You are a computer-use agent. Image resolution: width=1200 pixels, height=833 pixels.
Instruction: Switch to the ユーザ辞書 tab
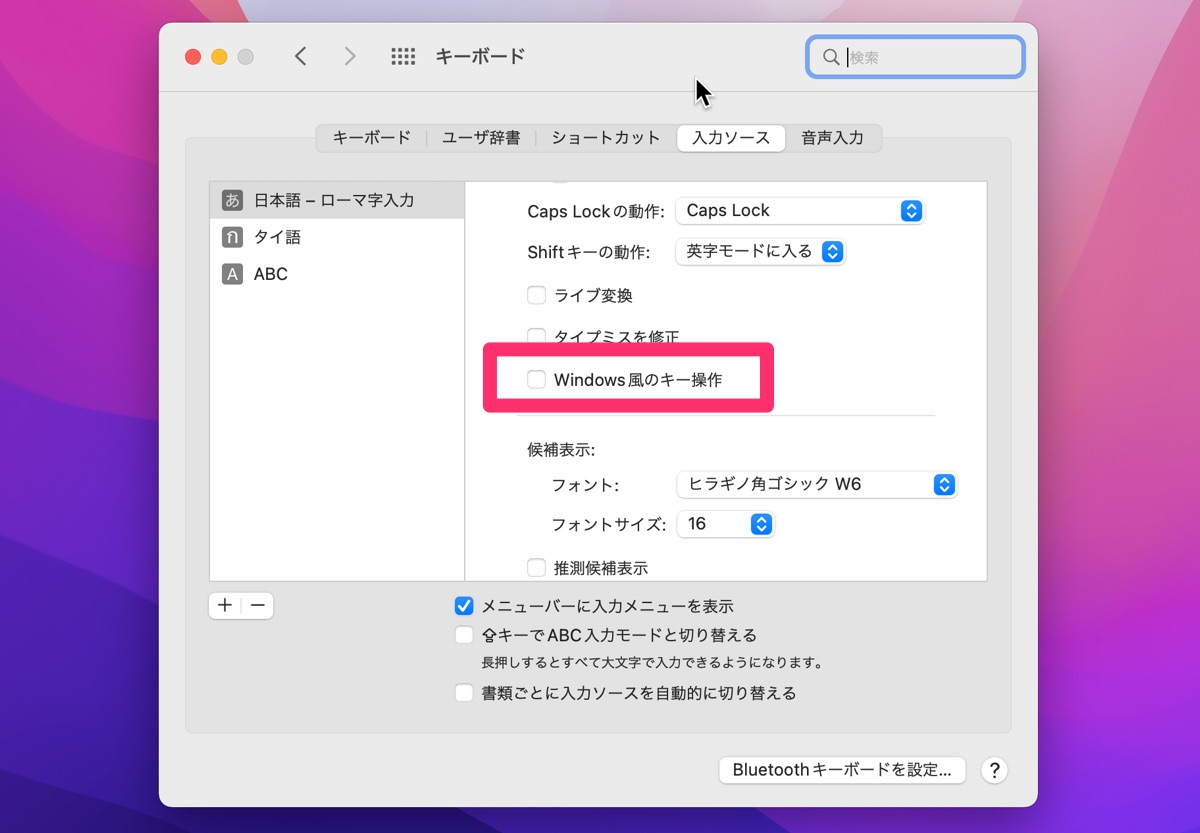481,138
